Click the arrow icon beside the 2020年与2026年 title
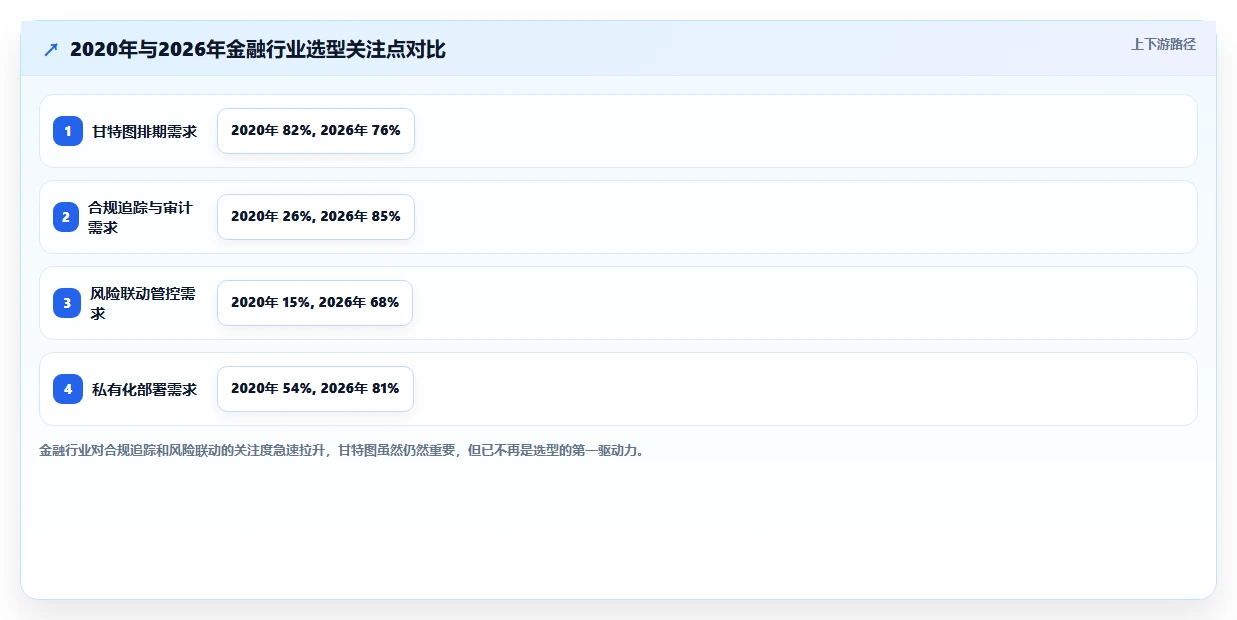 [x=51, y=49]
